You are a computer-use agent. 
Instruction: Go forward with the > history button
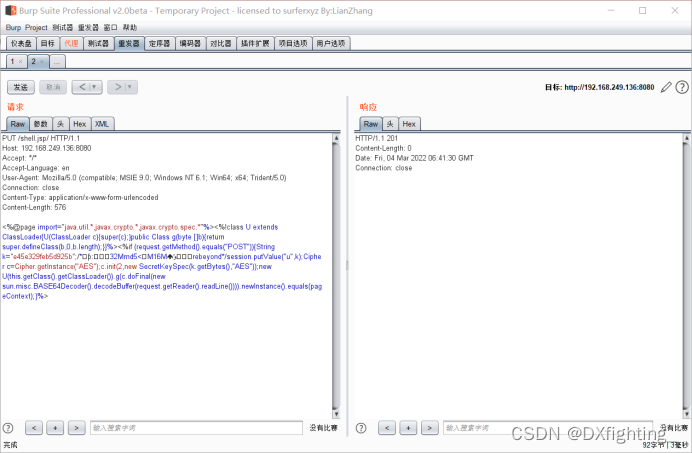(117, 87)
